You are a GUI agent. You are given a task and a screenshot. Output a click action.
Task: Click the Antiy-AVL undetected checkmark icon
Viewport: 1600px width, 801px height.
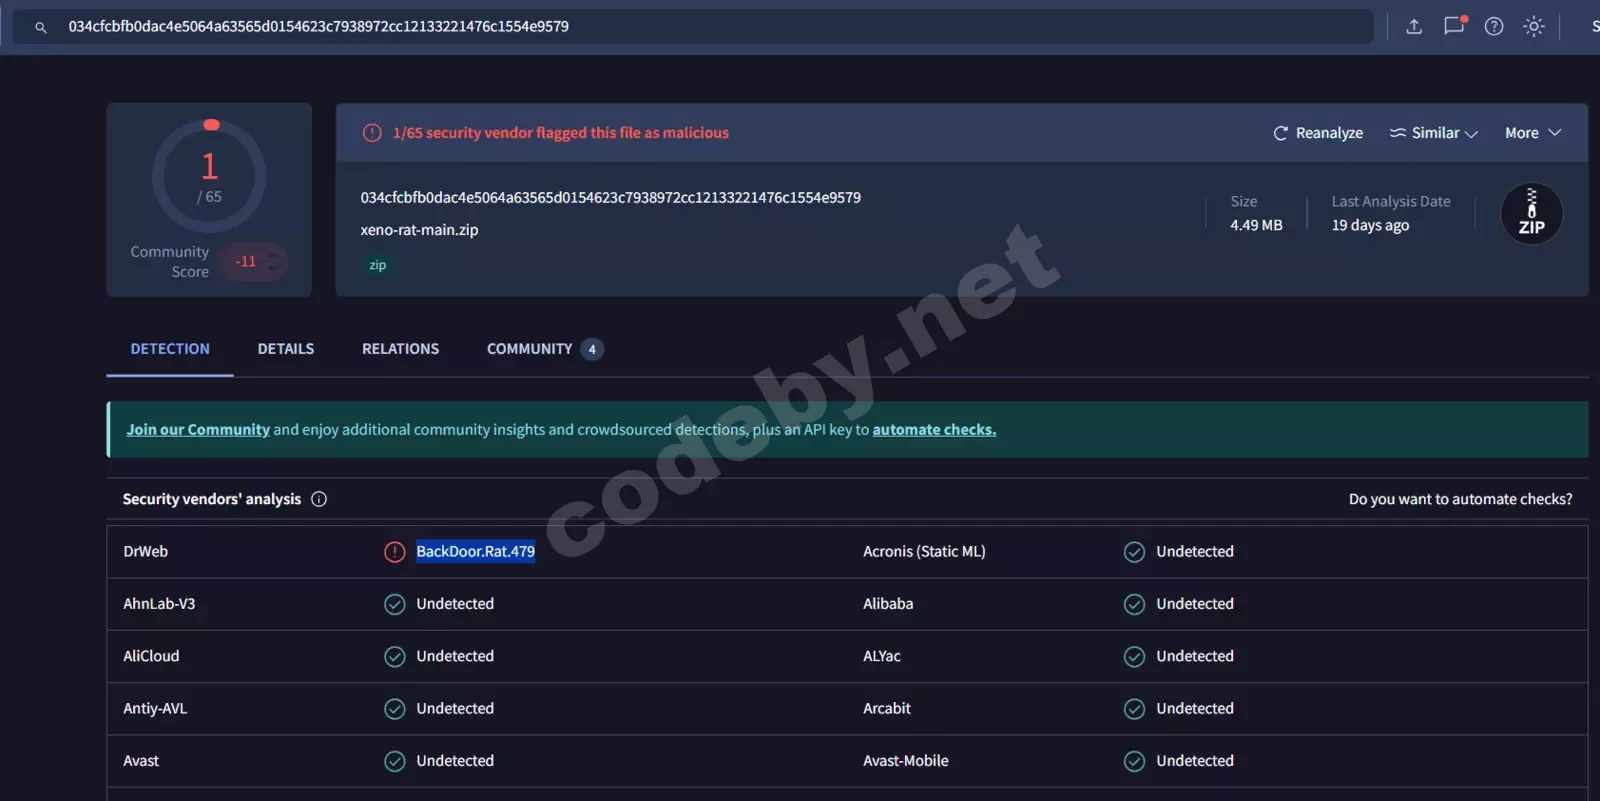[395, 709]
